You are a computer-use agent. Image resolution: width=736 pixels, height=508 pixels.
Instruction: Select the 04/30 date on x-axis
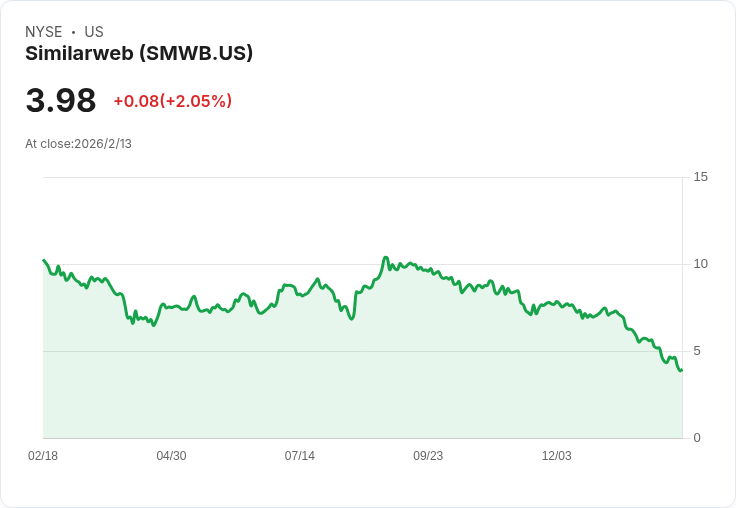point(171,456)
